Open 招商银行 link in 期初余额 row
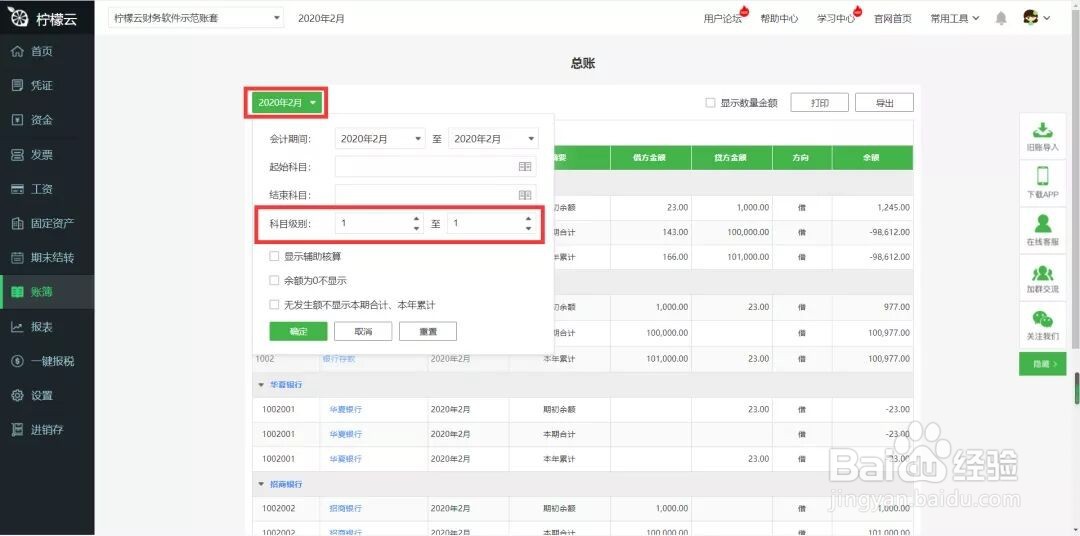The image size is (1080, 536). [346, 508]
